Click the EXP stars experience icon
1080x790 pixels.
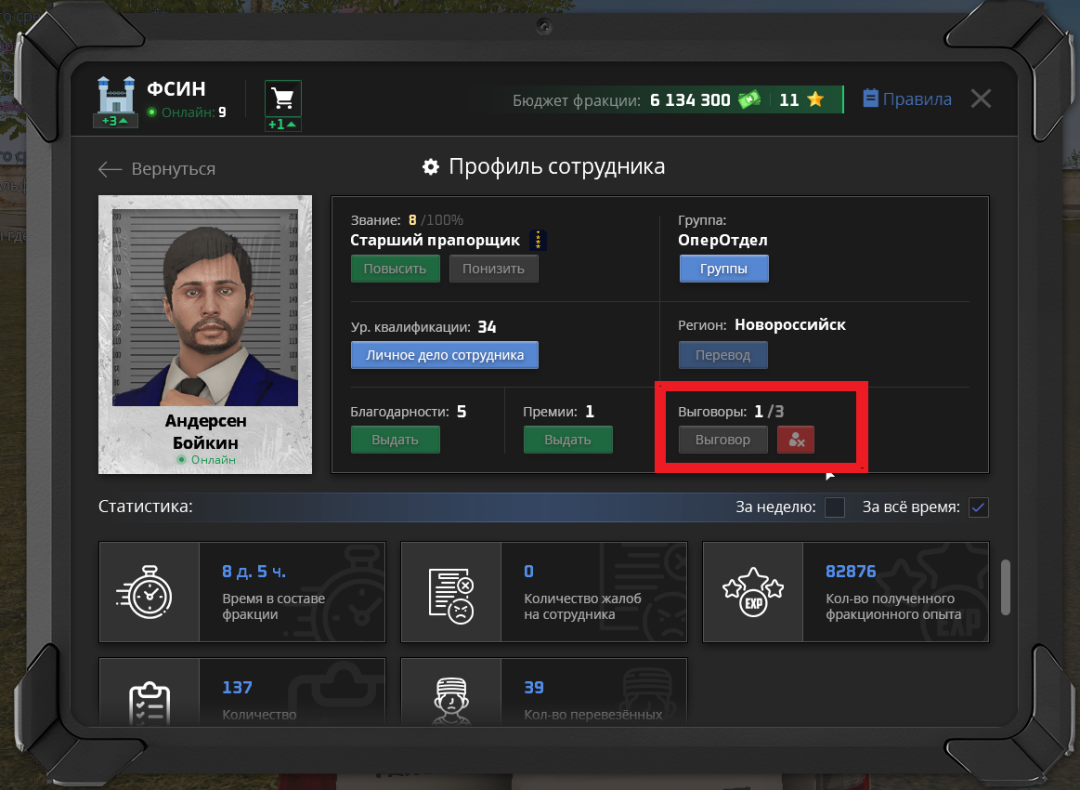[752, 592]
